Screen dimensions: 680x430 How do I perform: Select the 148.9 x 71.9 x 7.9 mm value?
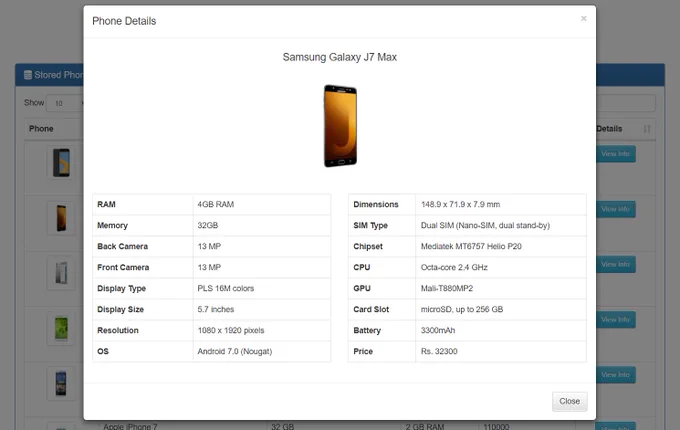tap(460, 204)
